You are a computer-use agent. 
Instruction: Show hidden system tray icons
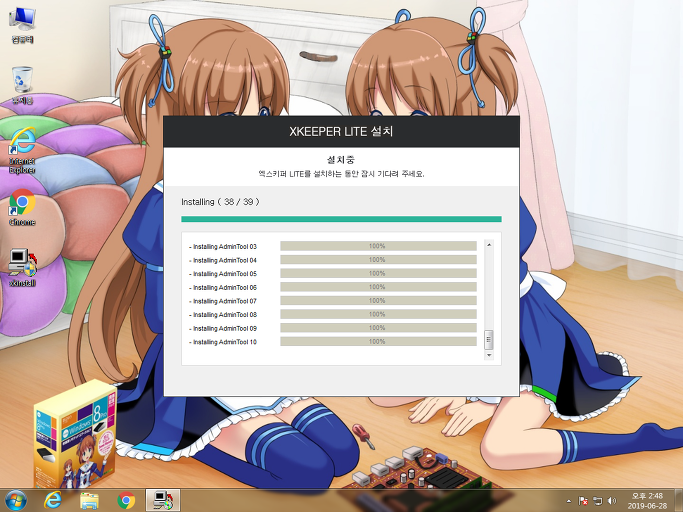[x=569, y=501]
